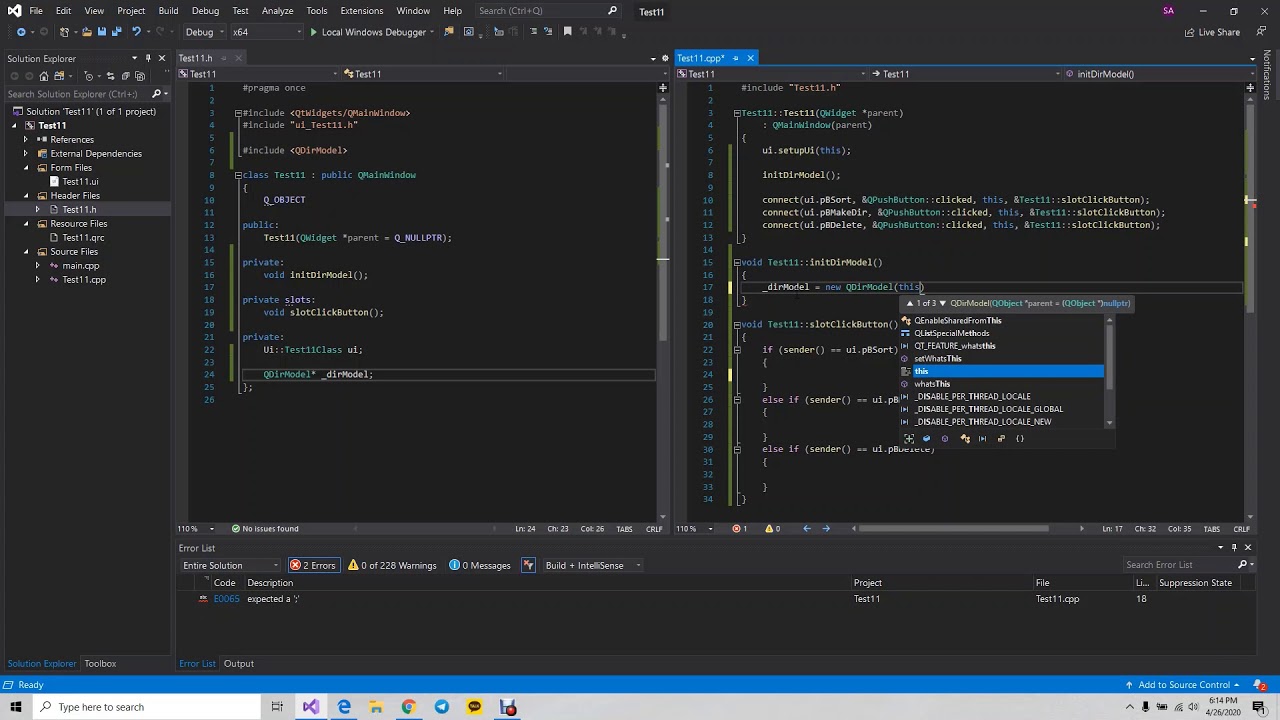The image size is (1280, 720).
Task: Click the Navigate Backward icon
Action: [x=20, y=32]
